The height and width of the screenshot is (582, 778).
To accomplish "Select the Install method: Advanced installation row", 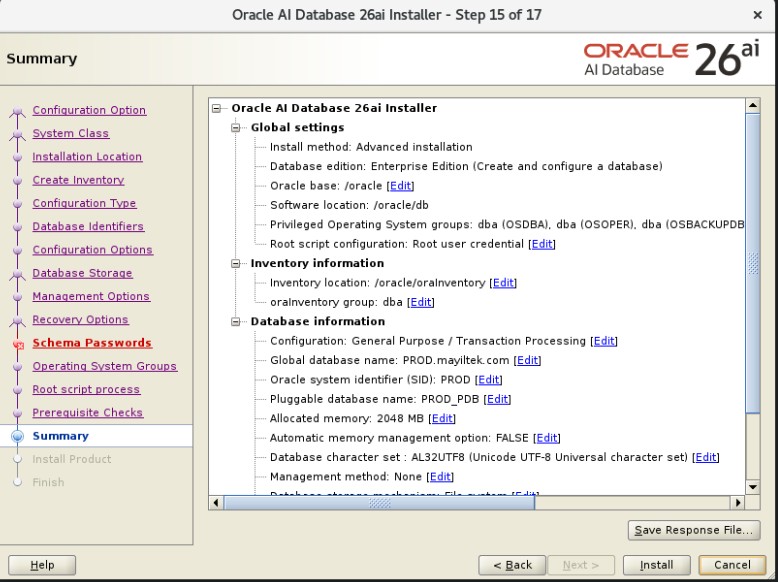I will pyautogui.click(x=371, y=147).
